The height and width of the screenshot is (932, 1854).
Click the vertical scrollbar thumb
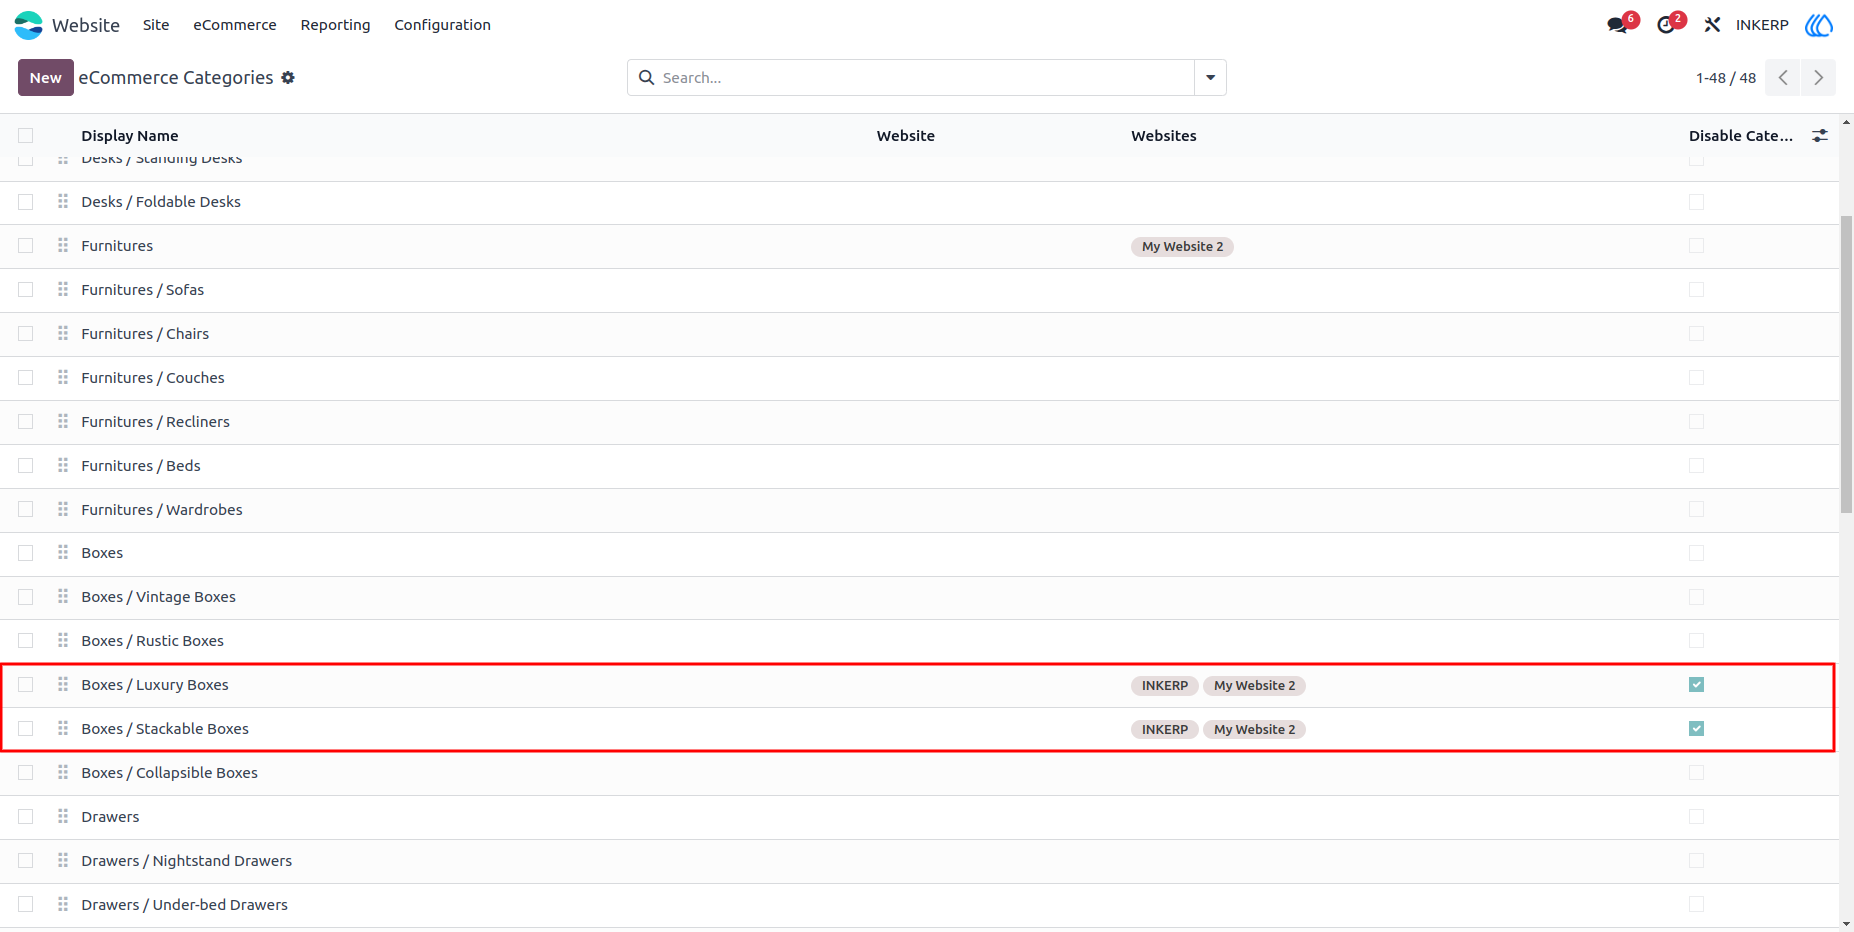click(1846, 365)
